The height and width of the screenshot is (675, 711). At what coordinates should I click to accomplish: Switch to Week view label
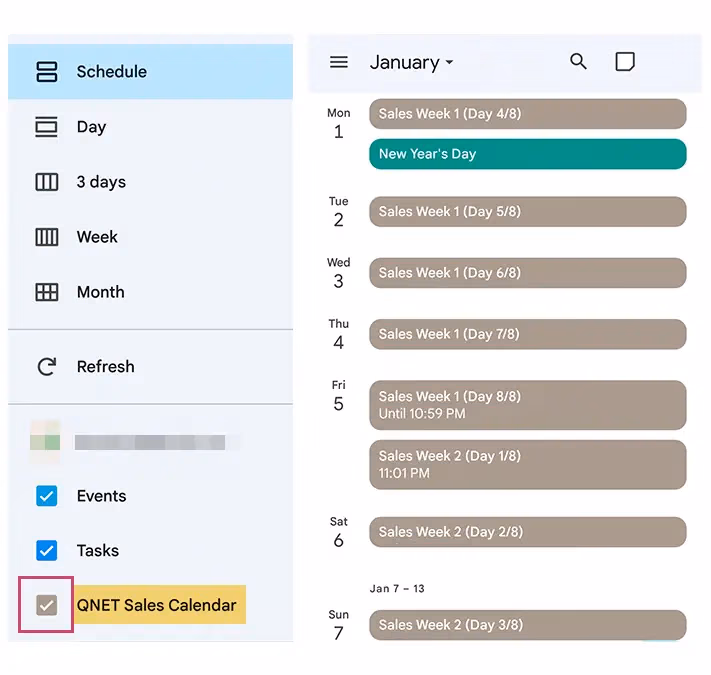97,237
